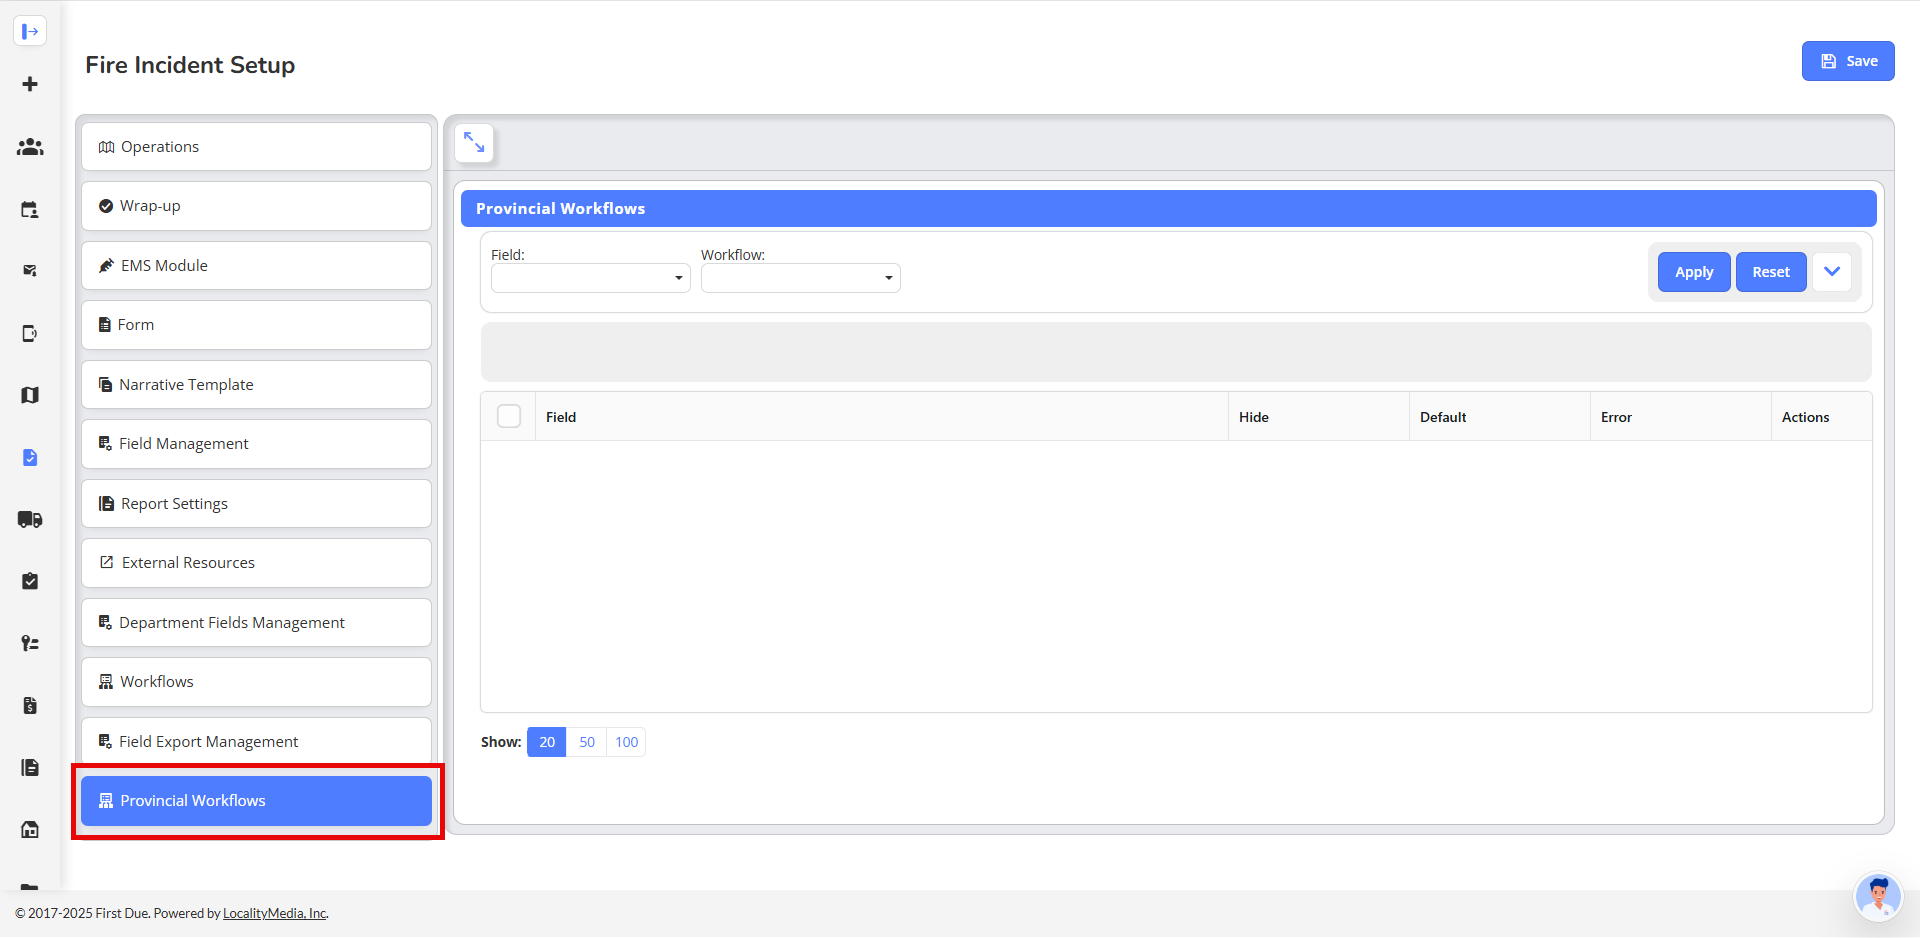The image size is (1920, 938).
Task: Open the stacked documents sidebar icon
Action: 30,767
